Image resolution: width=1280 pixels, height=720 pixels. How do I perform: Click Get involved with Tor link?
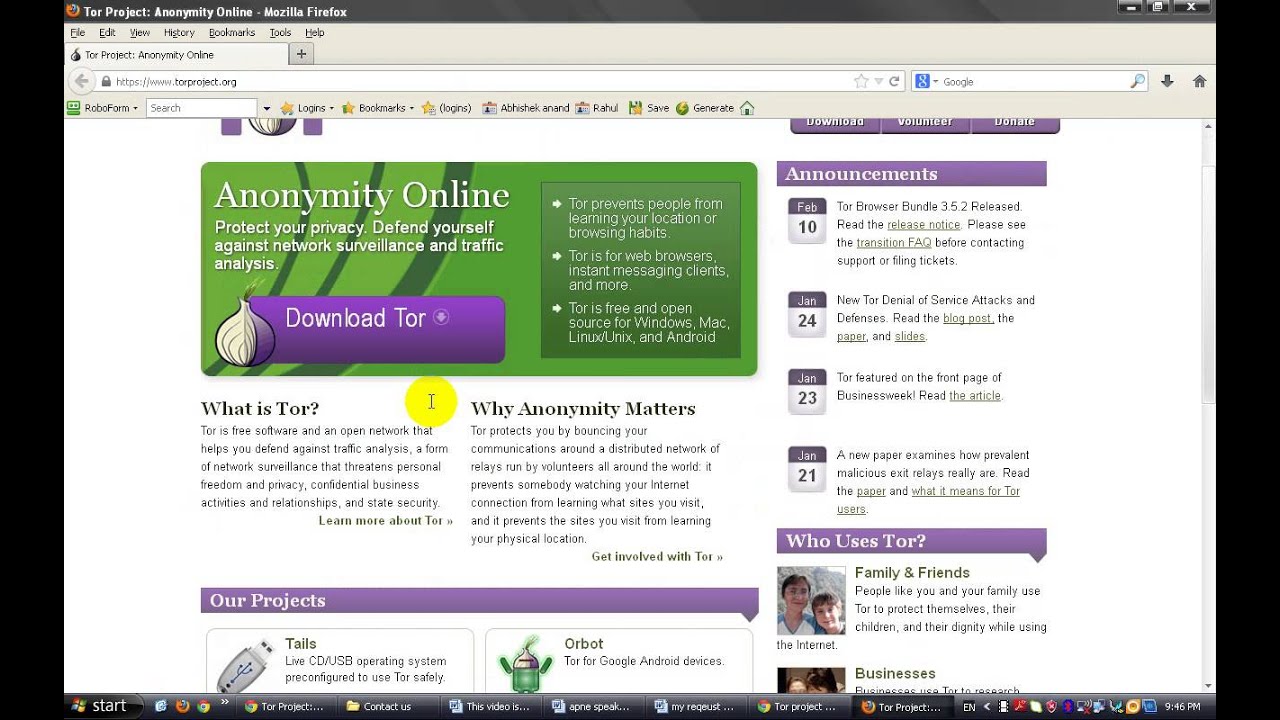coord(657,557)
